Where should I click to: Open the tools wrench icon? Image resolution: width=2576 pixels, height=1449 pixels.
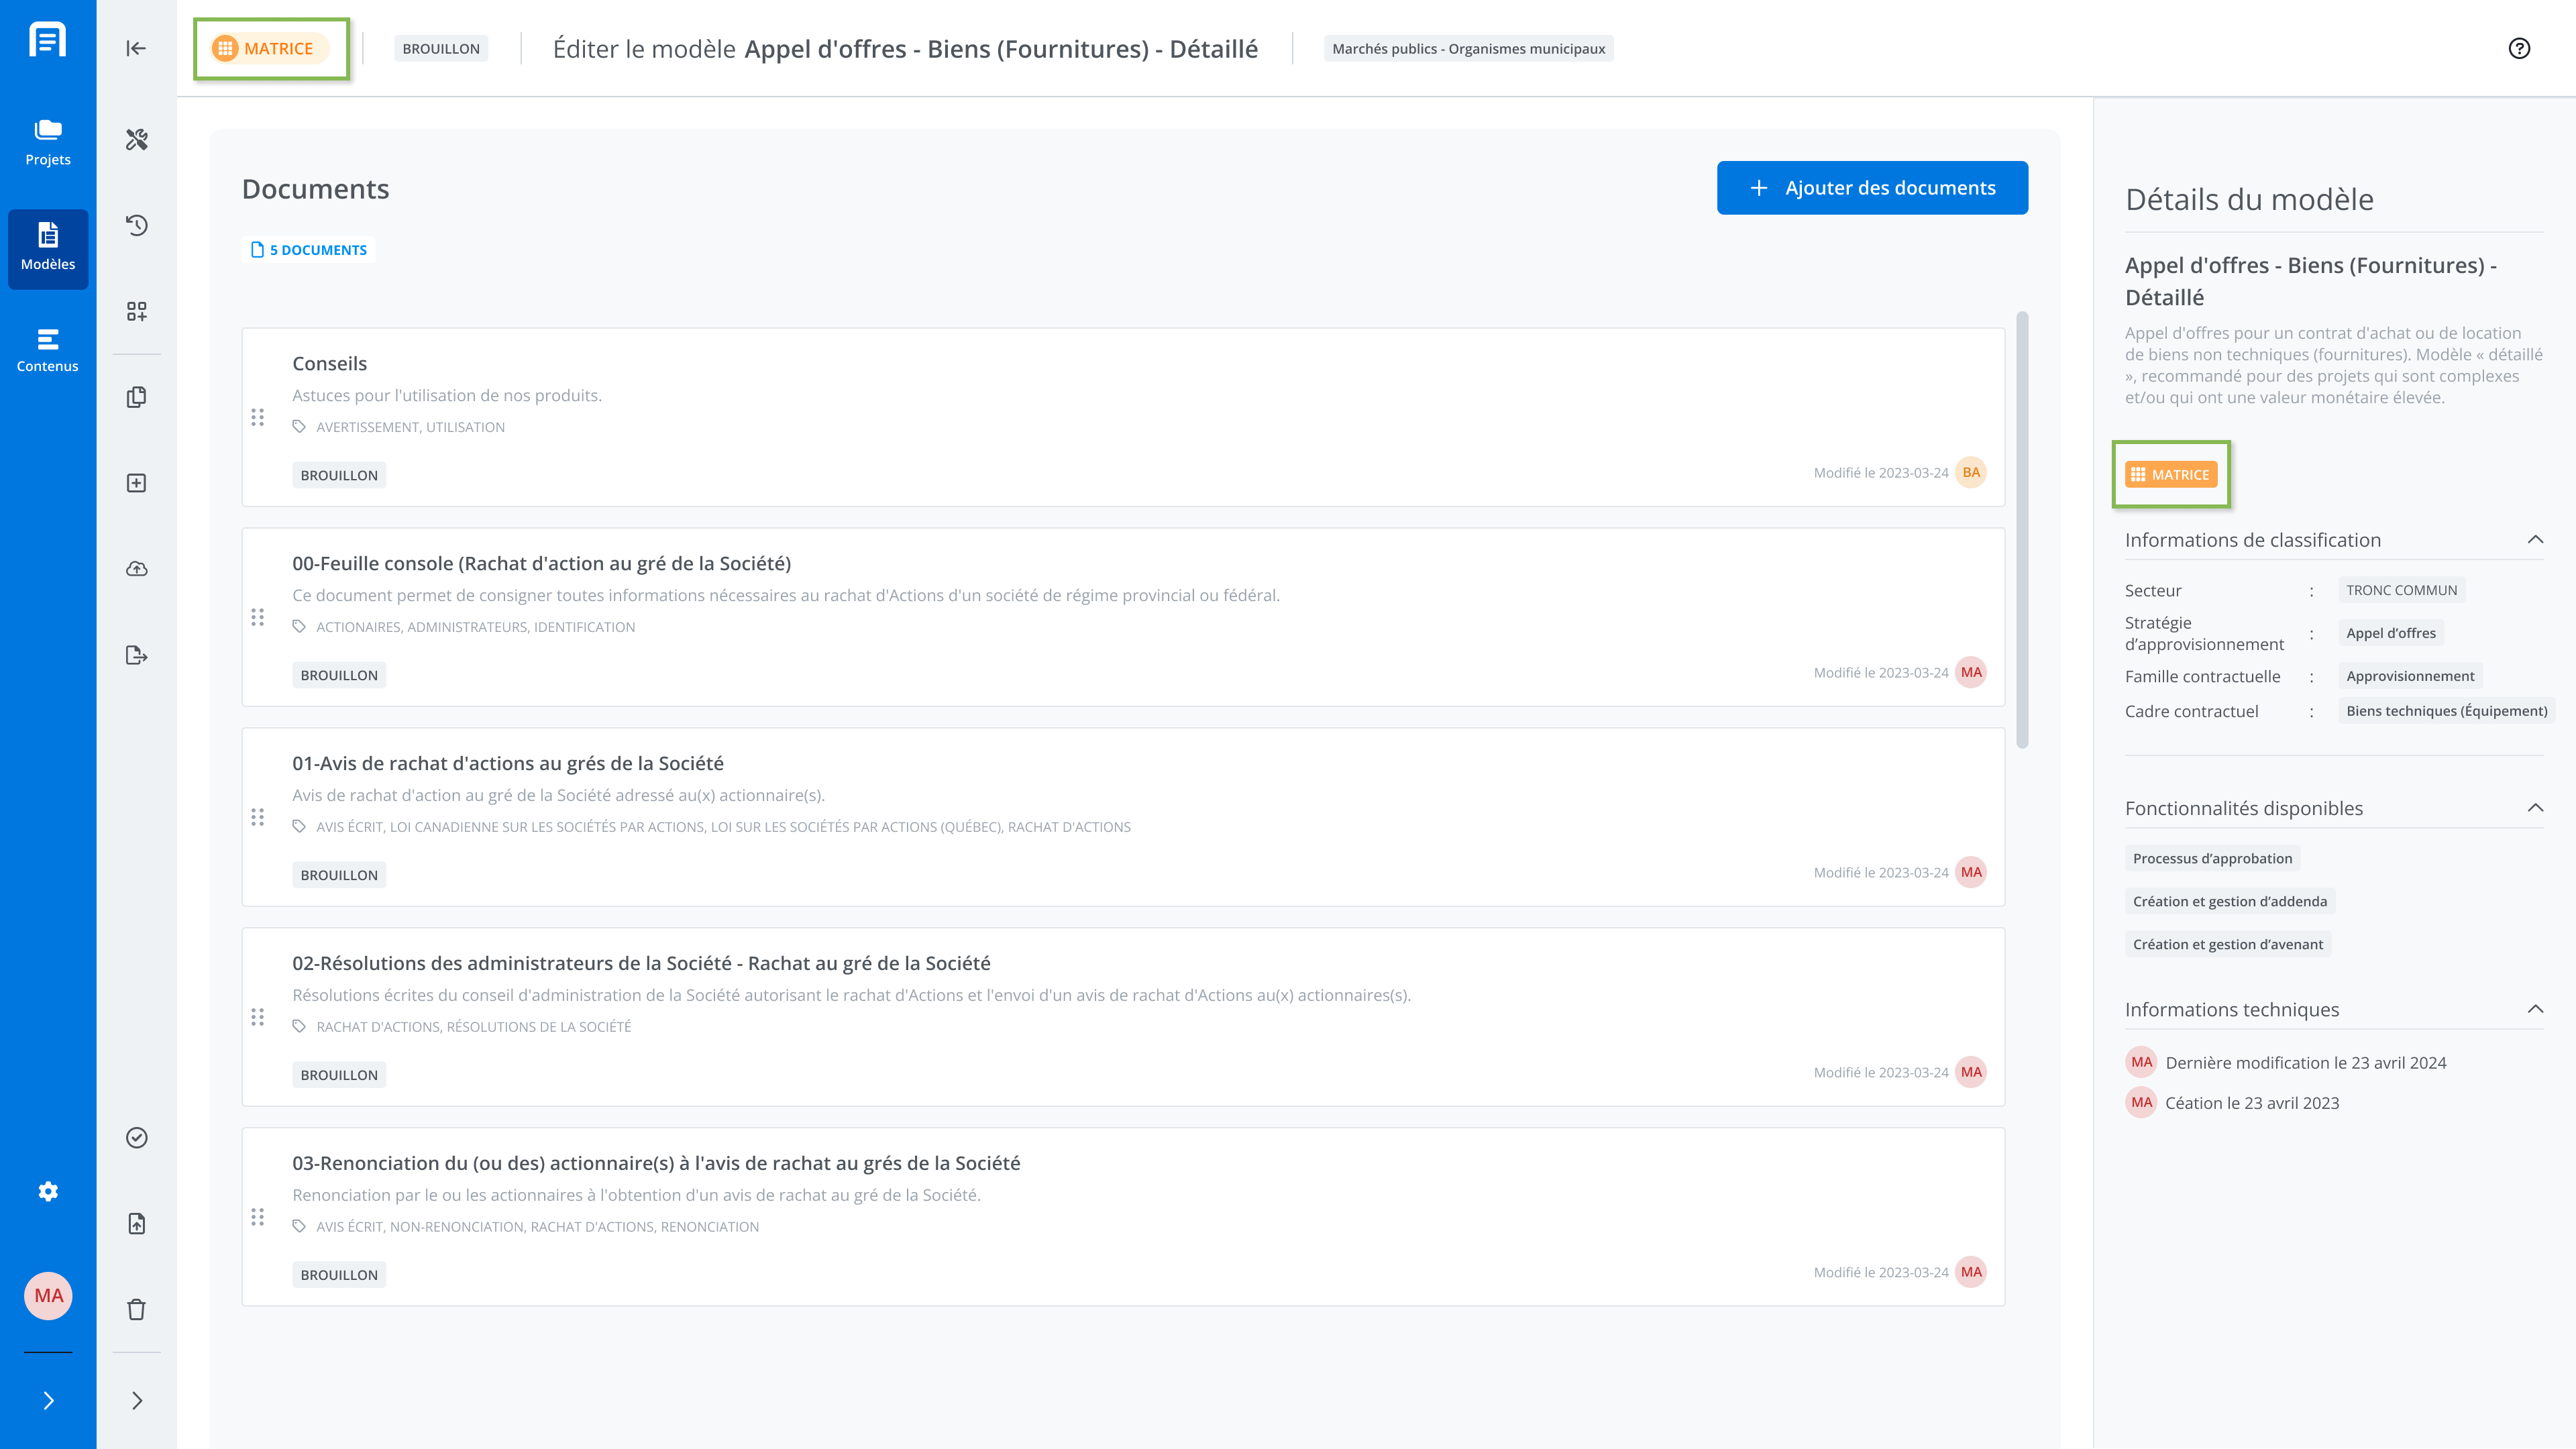click(x=137, y=139)
